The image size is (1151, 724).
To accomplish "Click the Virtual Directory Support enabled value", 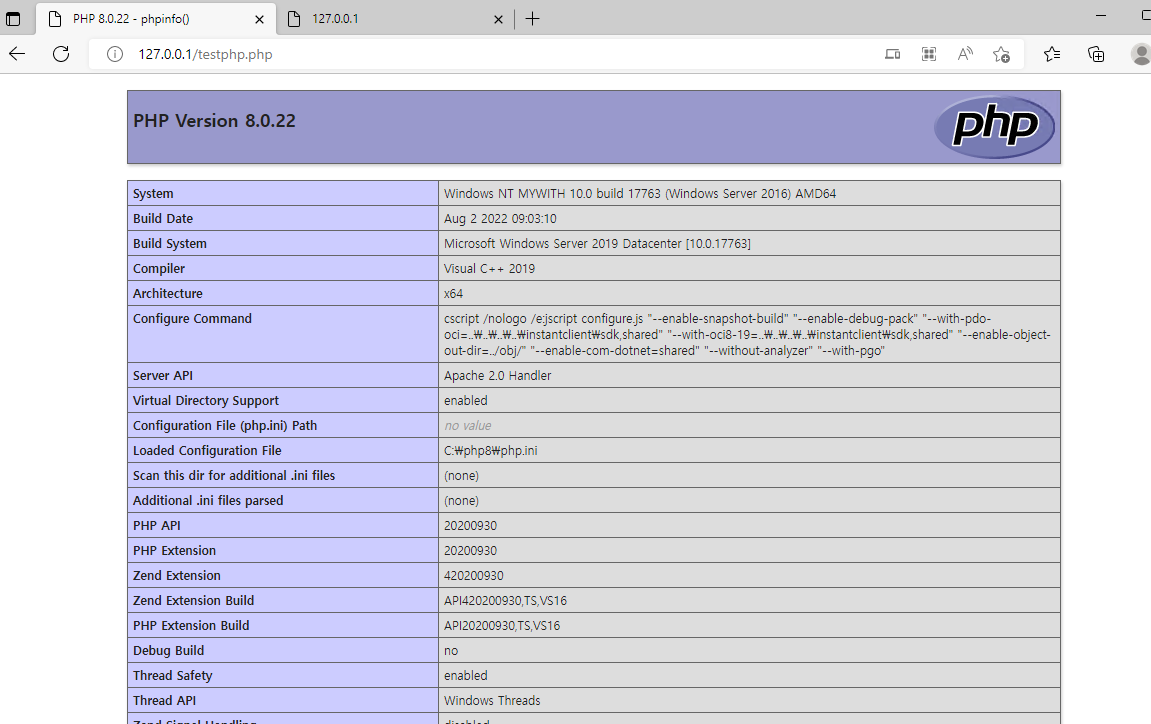I will 465,401.
